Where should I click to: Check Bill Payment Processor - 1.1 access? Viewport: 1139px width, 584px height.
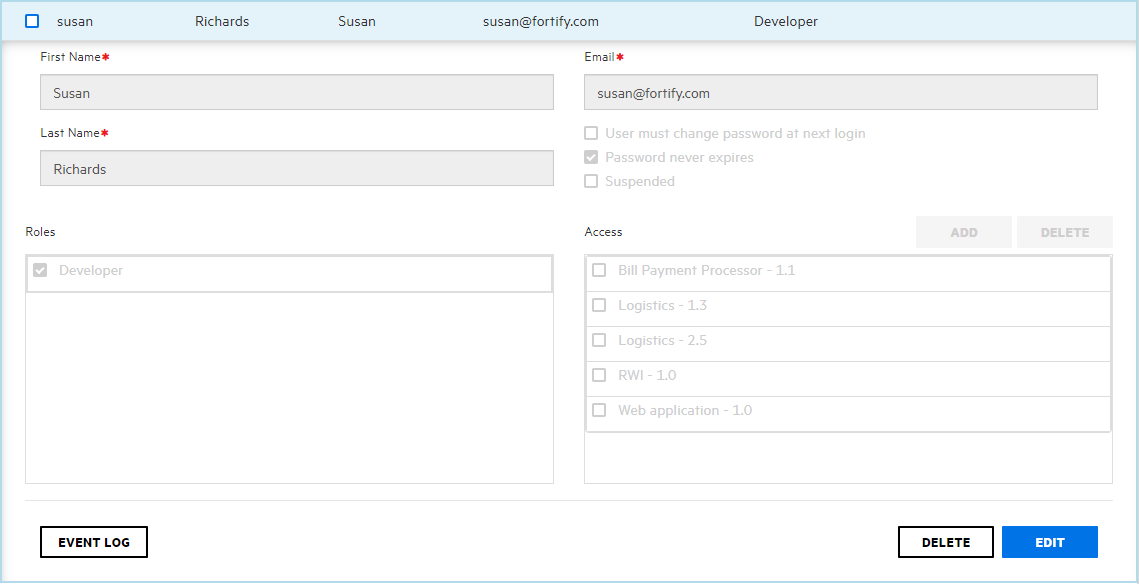click(x=599, y=270)
